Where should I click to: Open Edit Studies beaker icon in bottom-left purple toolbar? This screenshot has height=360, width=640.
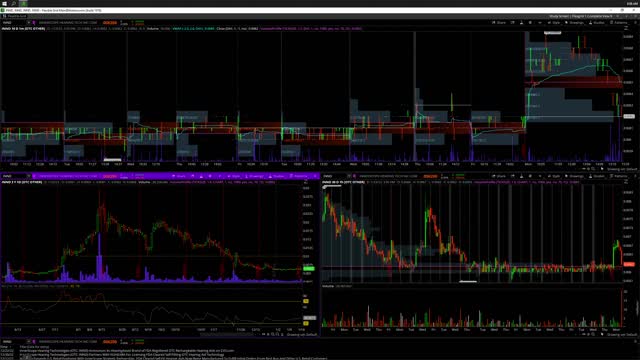(201, 176)
